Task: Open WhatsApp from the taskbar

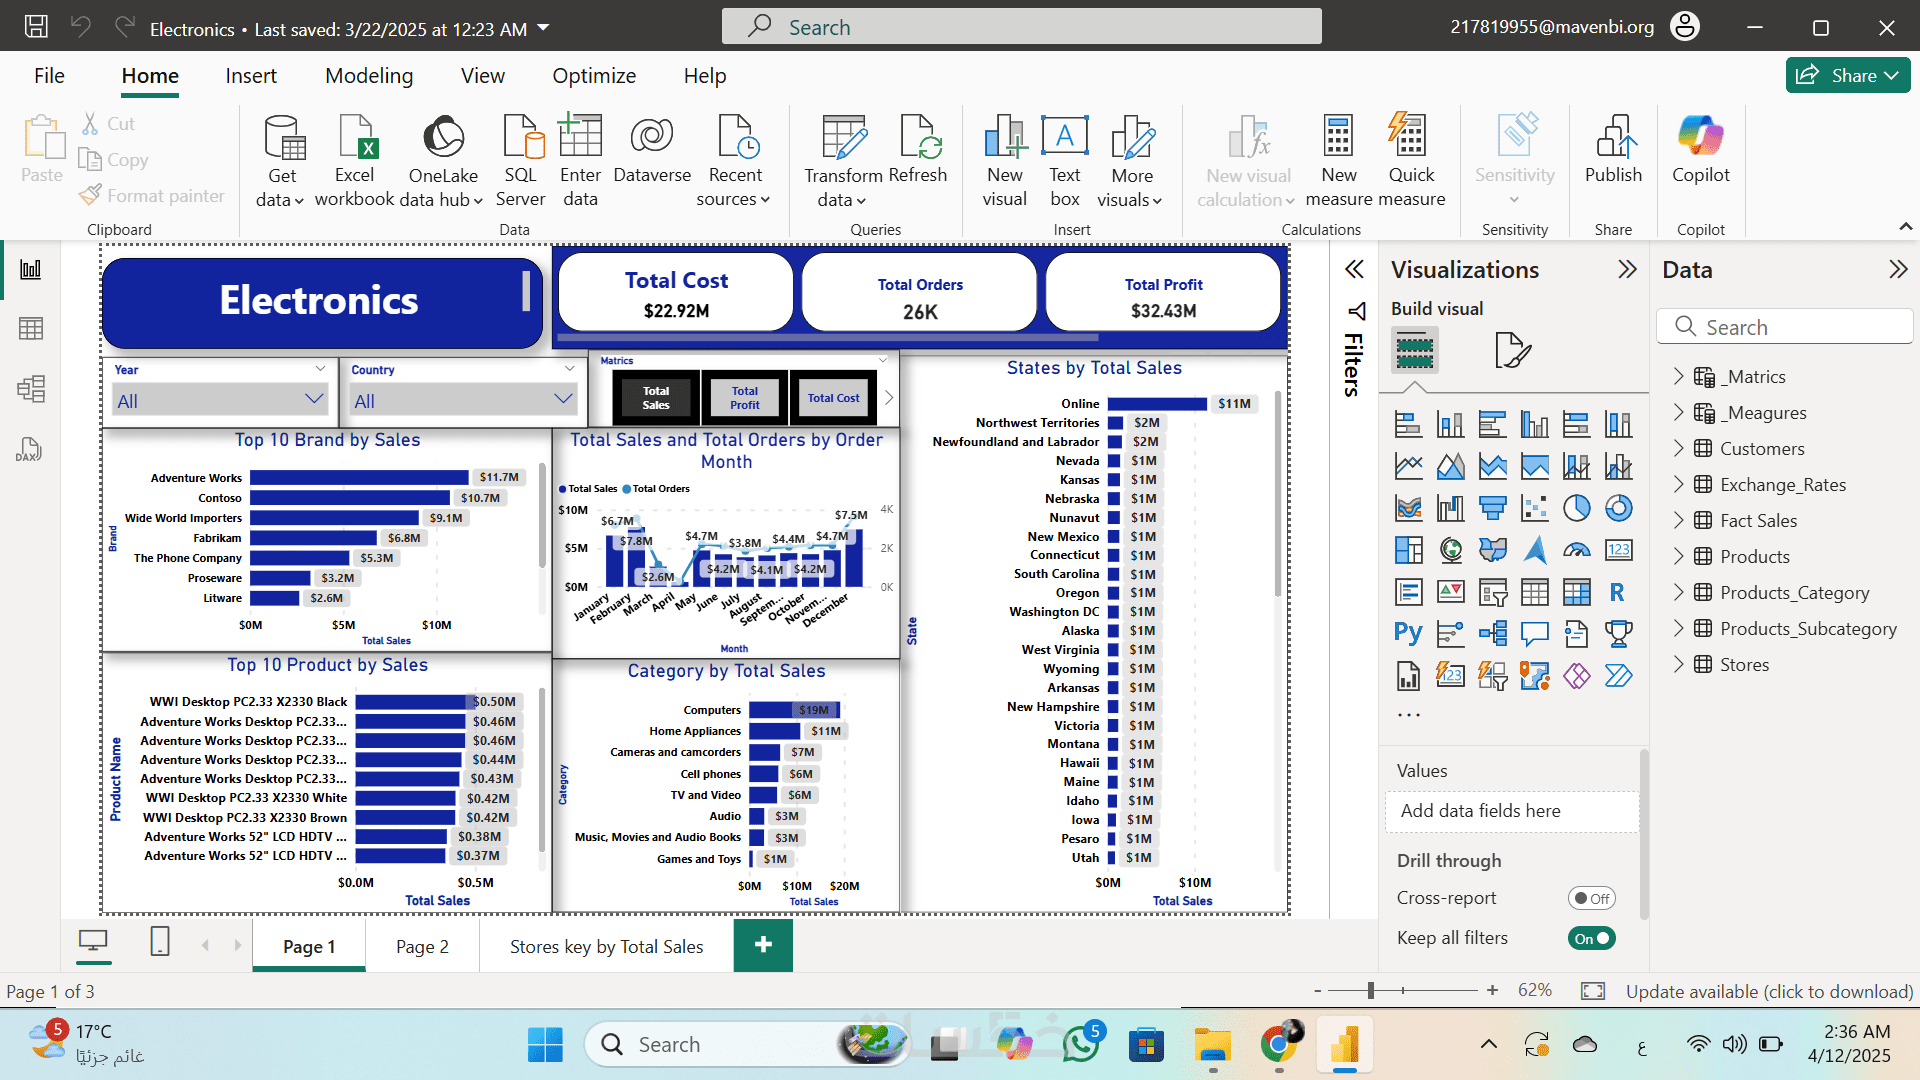Action: point(1081,1044)
